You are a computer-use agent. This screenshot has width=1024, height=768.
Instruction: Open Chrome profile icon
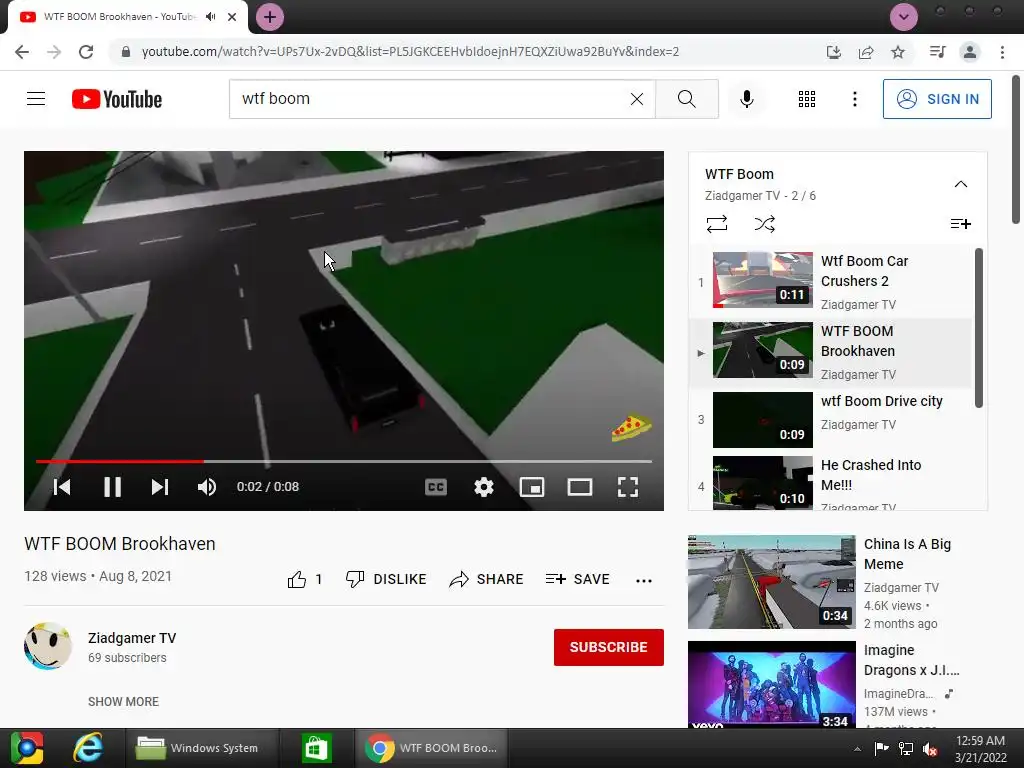coord(970,52)
